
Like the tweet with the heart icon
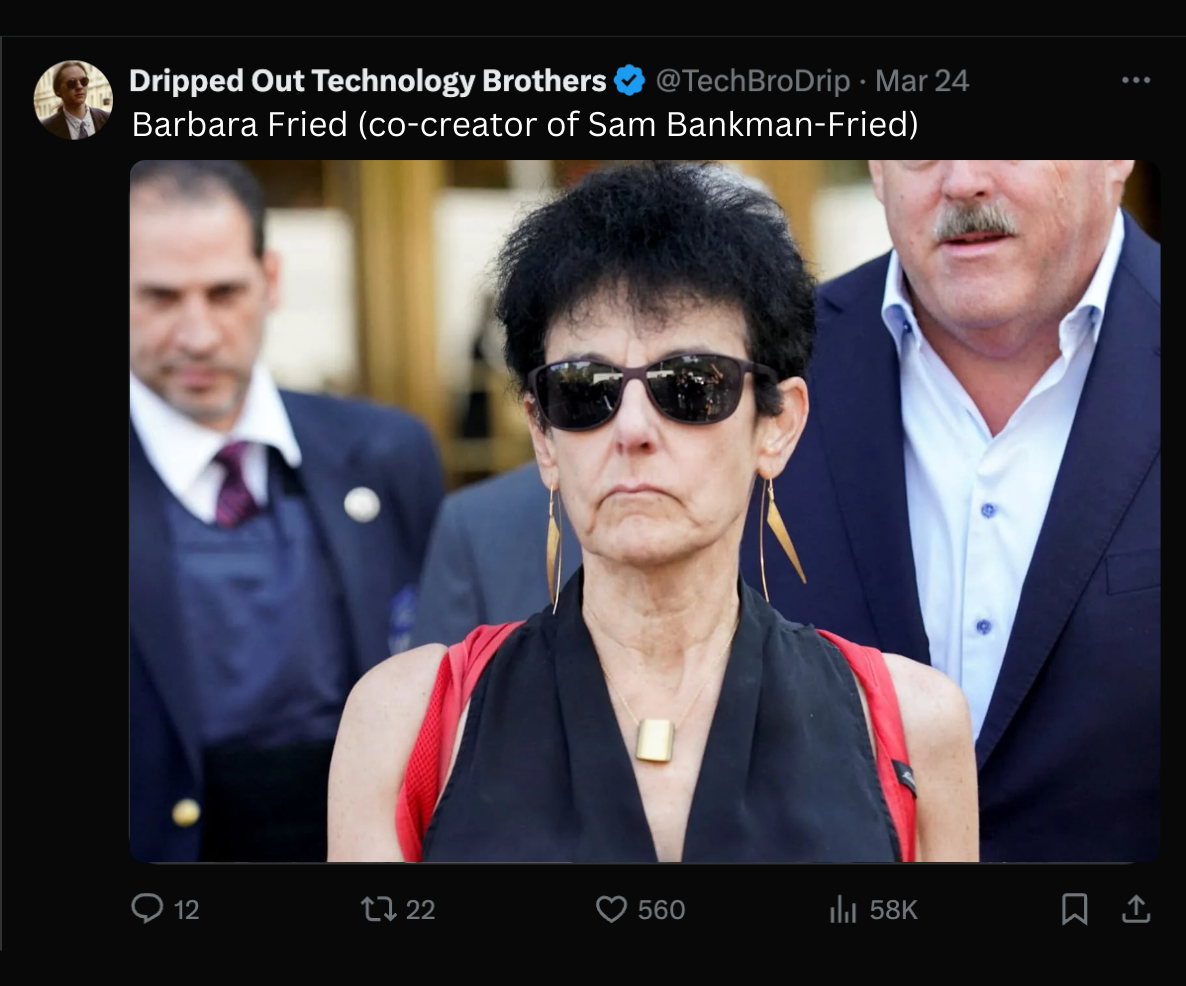(611, 908)
